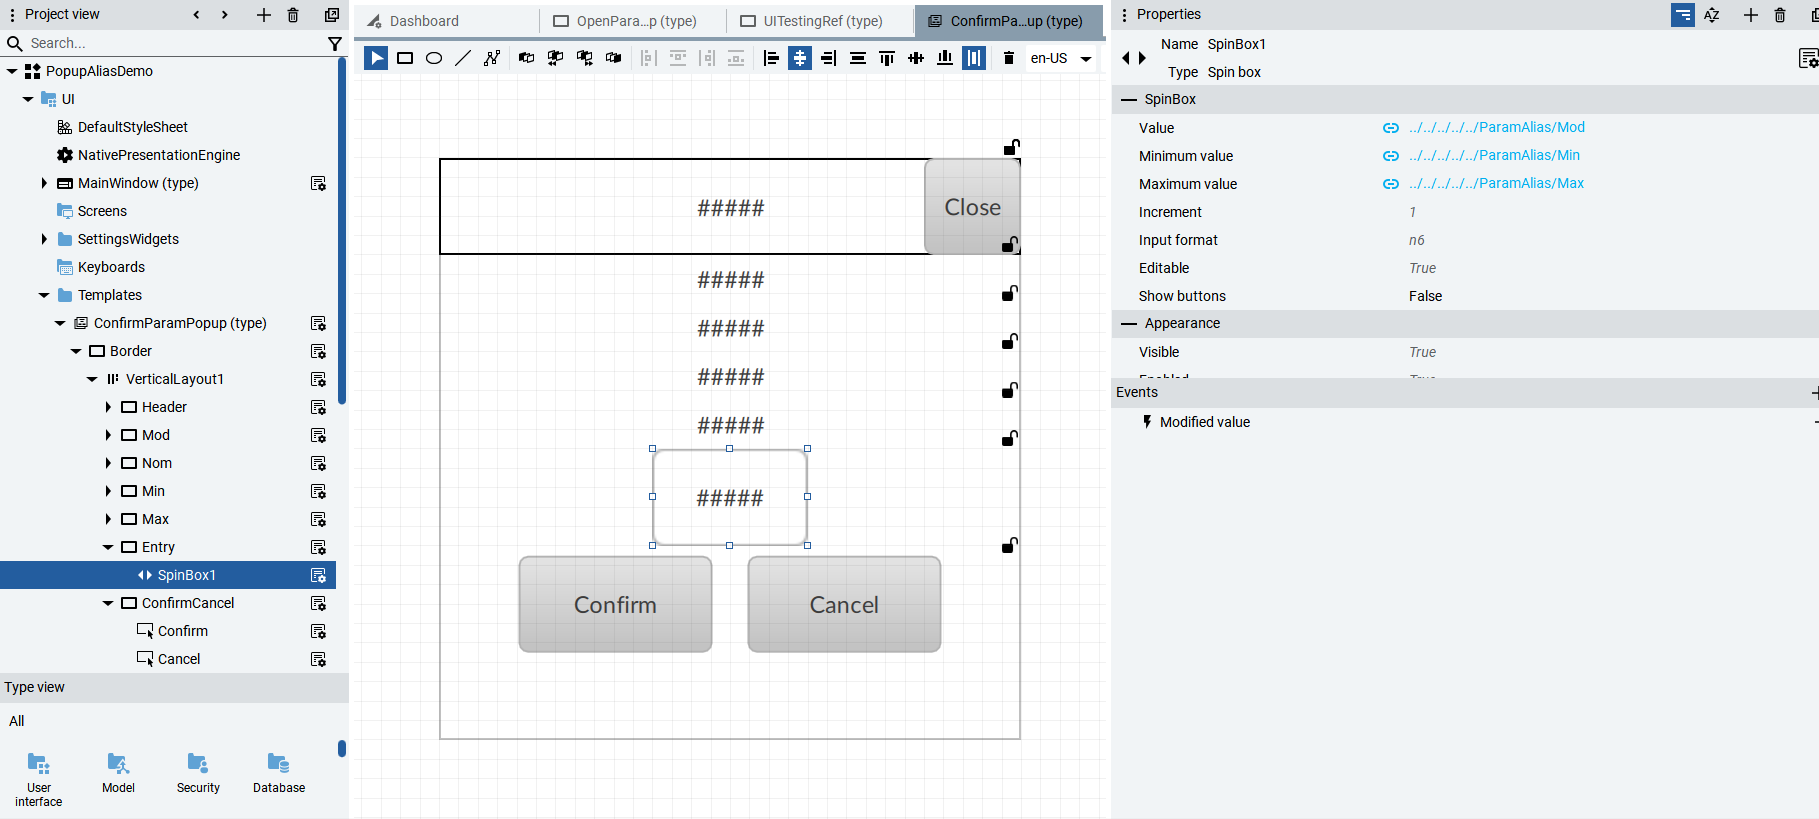
Task: Focus the Project view search field
Action: [175, 43]
